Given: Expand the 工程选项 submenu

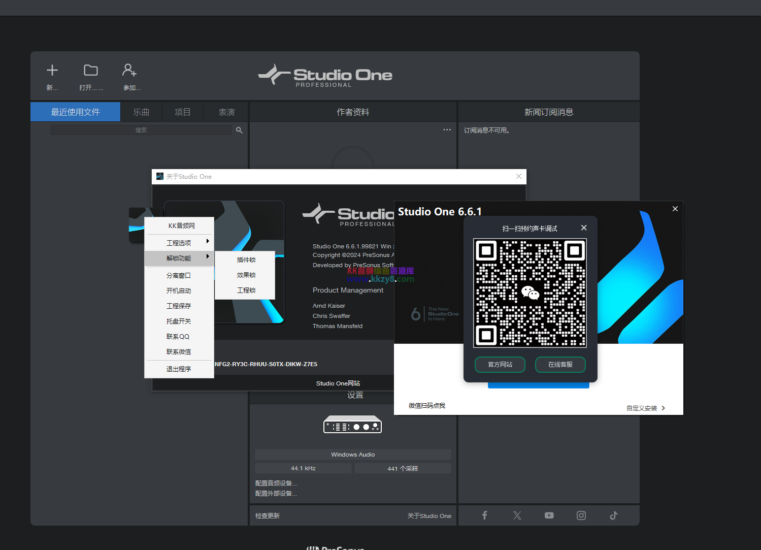Looking at the screenshot, I should click(x=179, y=243).
